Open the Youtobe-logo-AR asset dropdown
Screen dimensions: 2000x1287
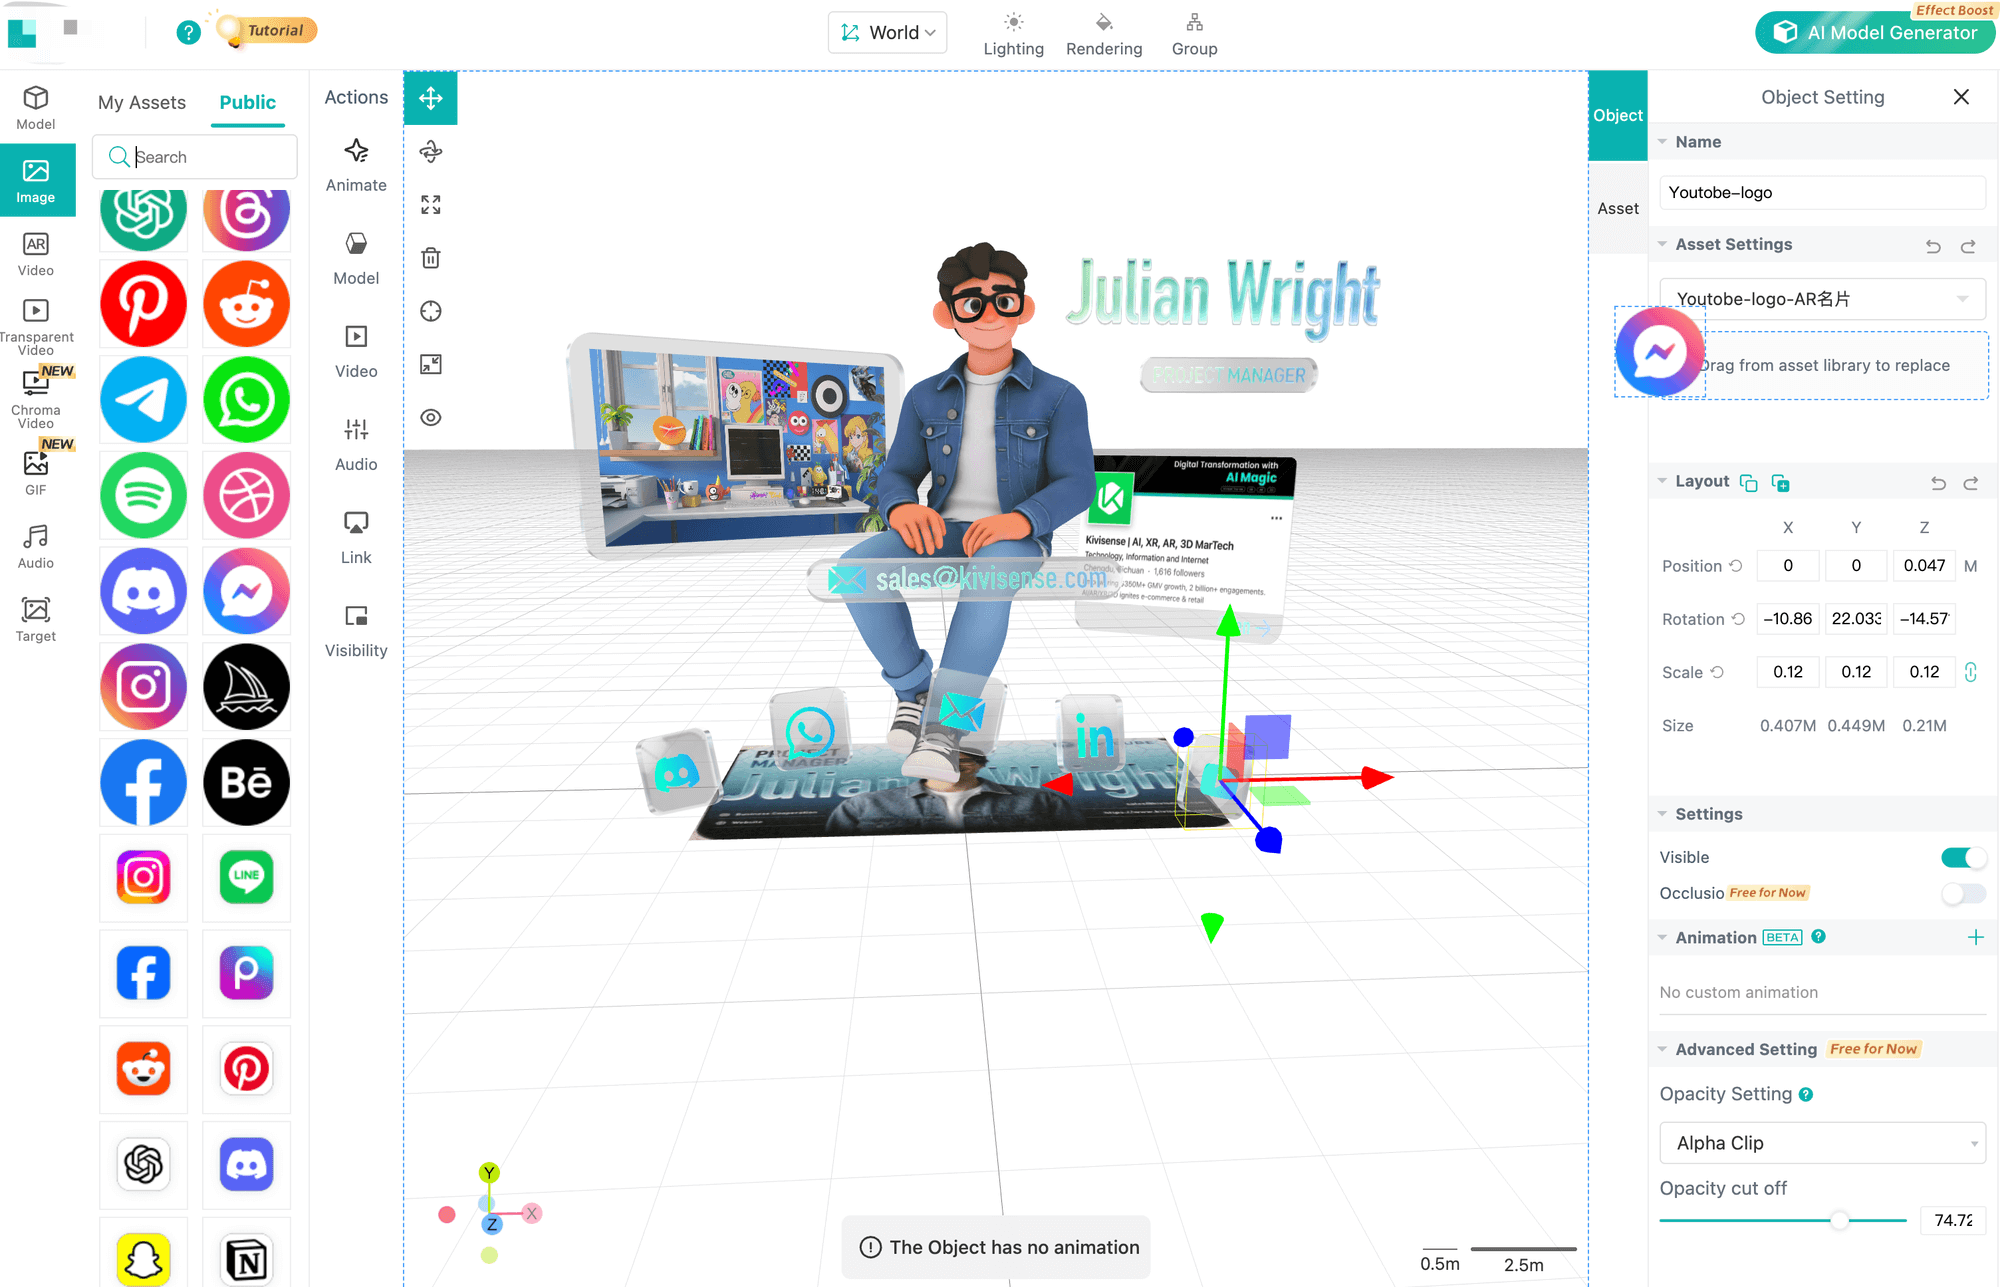(x=1821, y=299)
